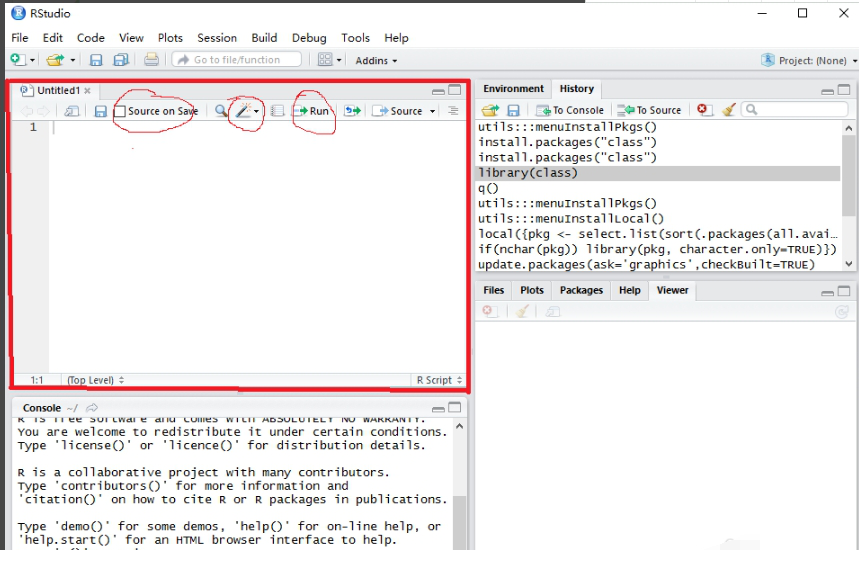Click inside the editor line 1

[257, 128]
